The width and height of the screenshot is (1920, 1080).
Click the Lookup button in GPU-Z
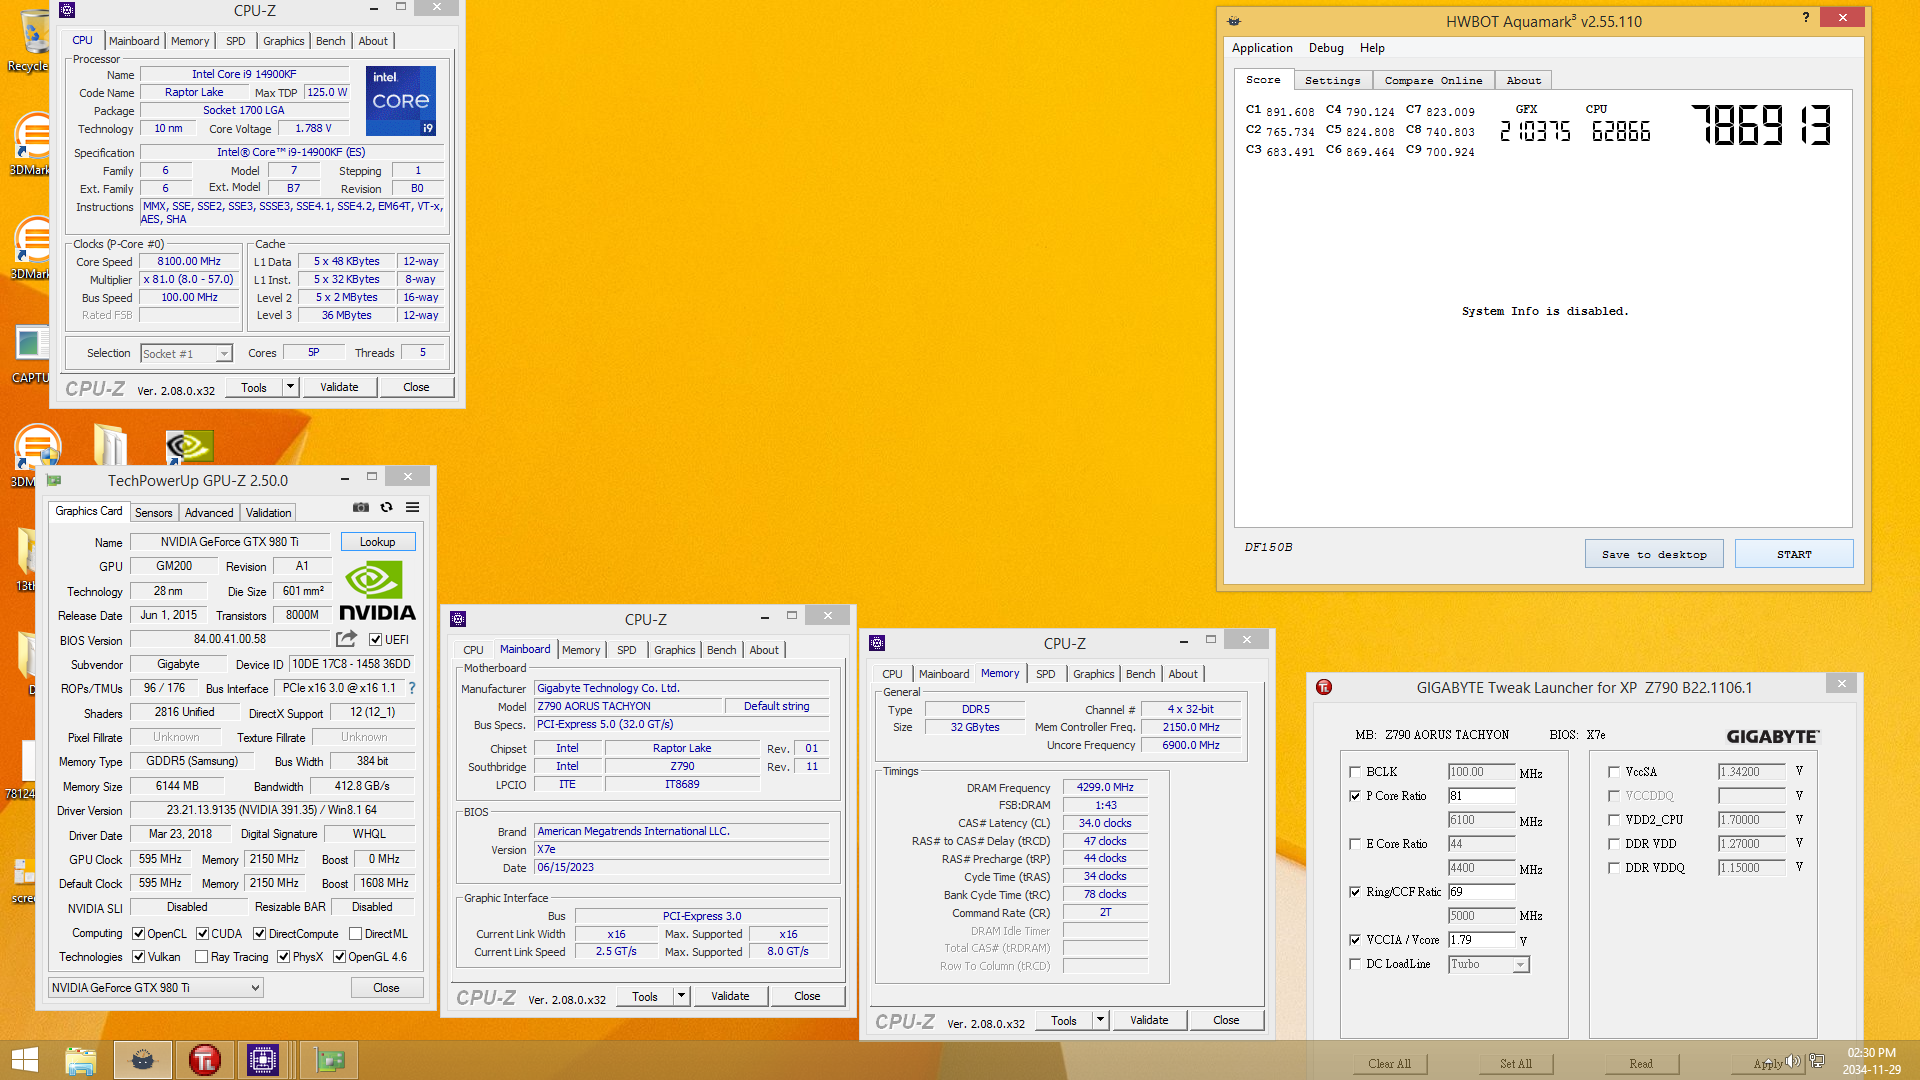click(378, 542)
